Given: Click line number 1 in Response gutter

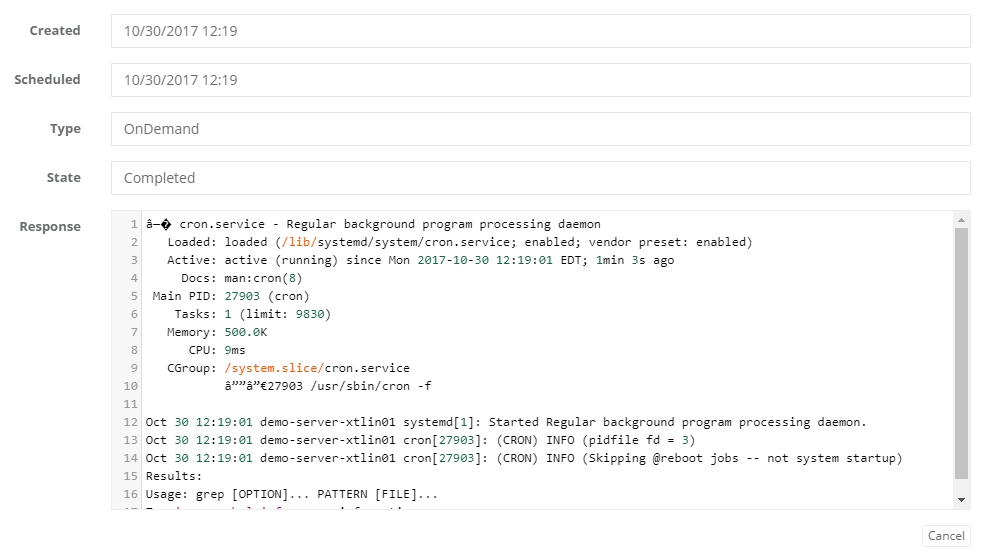Looking at the screenshot, I should pyautogui.click(x=133, y=225).
